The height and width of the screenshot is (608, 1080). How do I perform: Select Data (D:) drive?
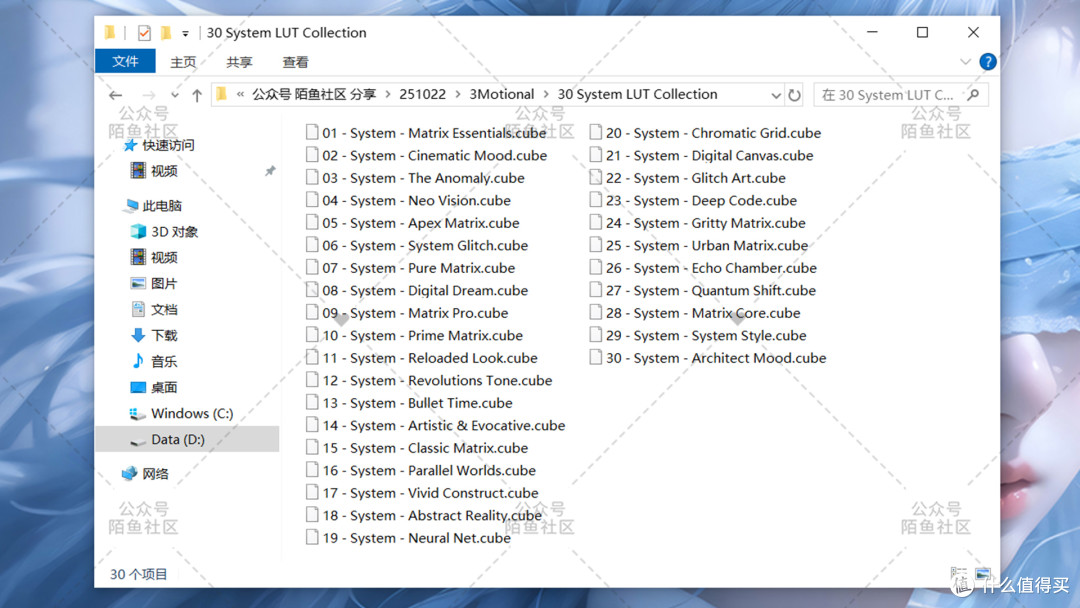click(178, 439)
